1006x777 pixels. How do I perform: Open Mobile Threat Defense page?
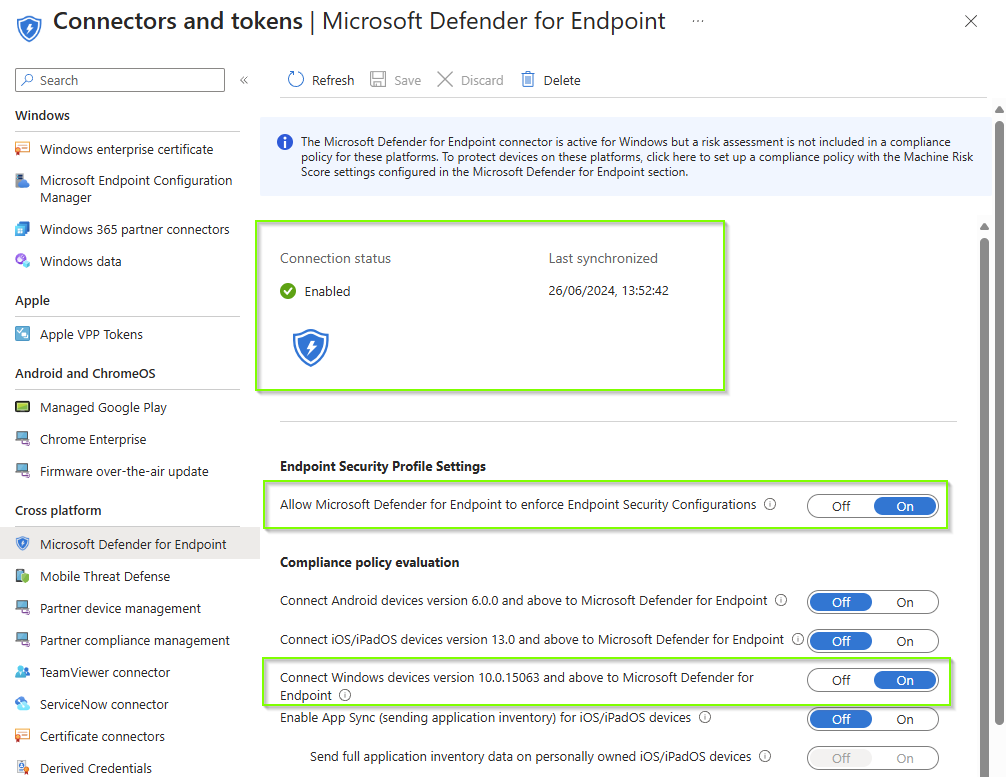105,576
